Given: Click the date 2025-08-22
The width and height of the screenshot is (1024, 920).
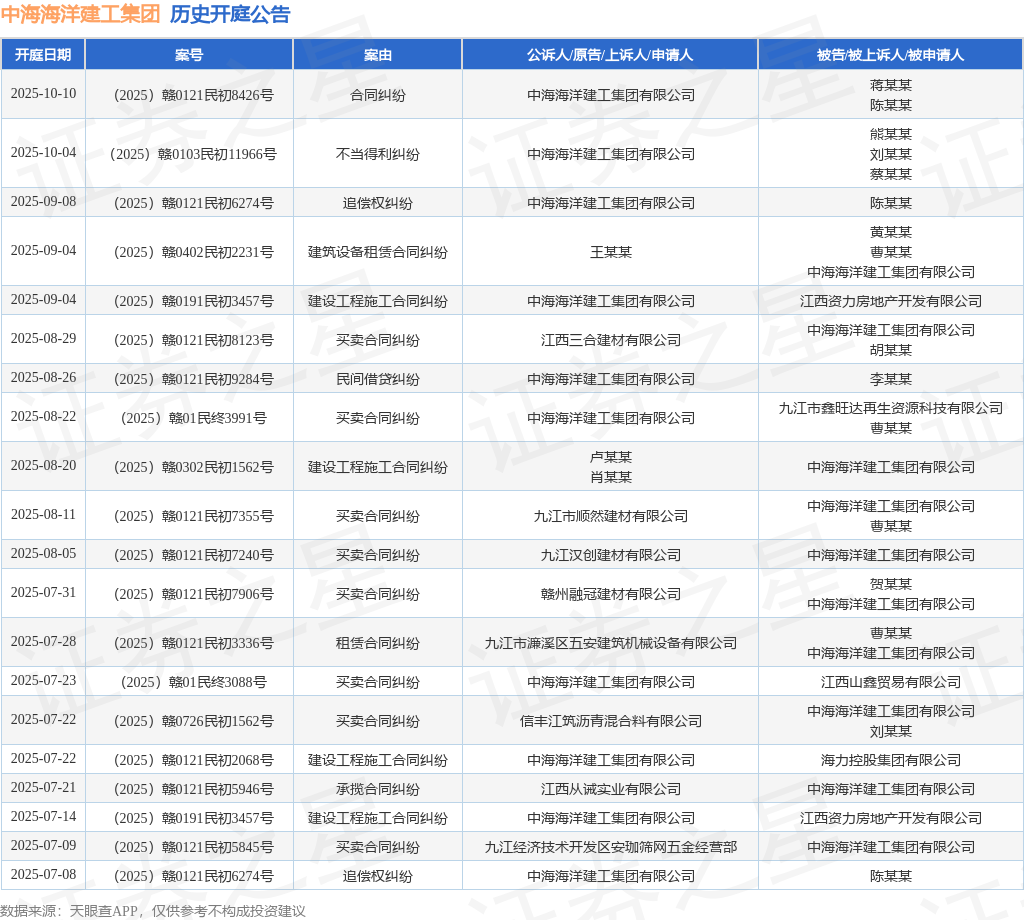Looking at the screenshot, I should pyautogui.click(x=43, y=417).
